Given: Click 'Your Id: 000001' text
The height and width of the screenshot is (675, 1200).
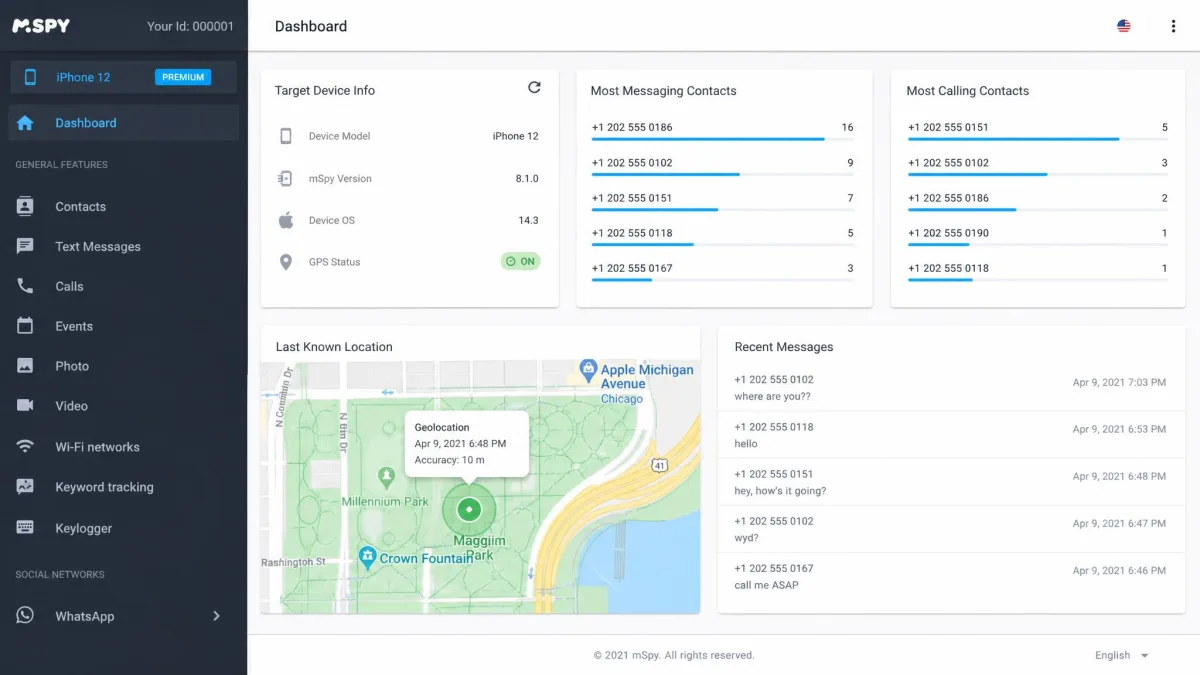Looking at the screenshot, I should [190, 26].
